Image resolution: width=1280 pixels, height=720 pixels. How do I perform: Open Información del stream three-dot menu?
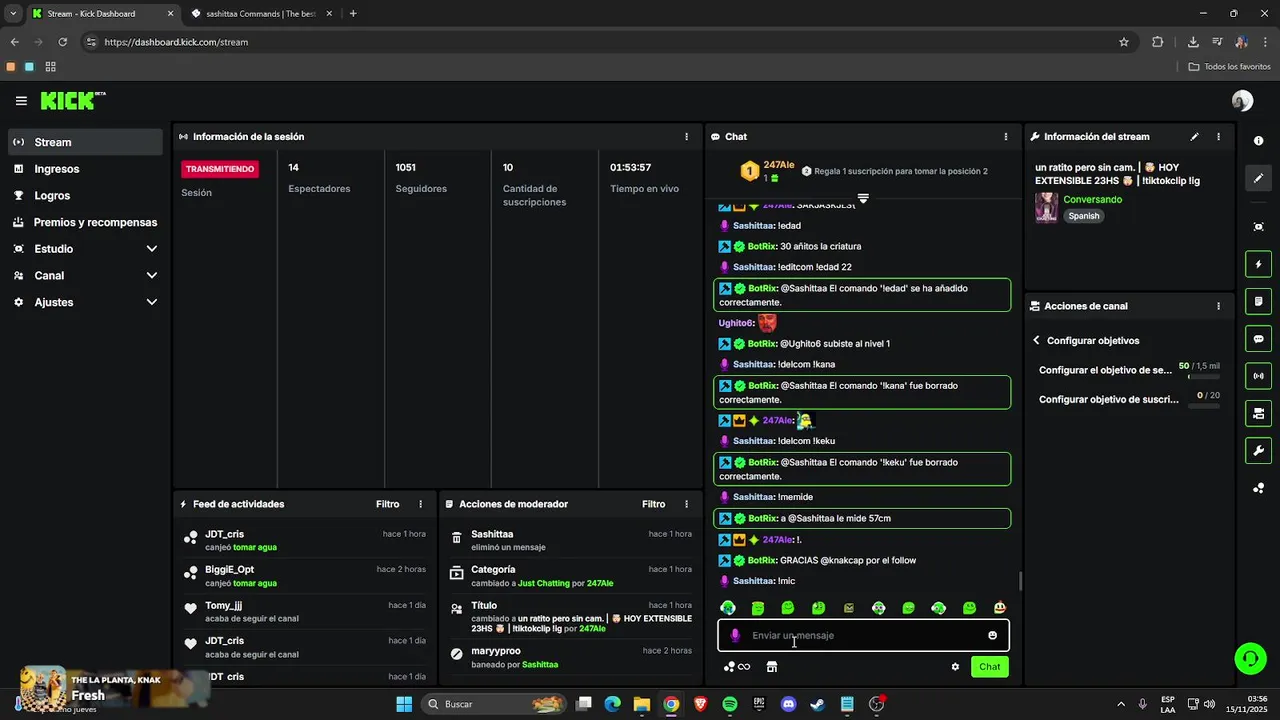[x=1218, y=137]
